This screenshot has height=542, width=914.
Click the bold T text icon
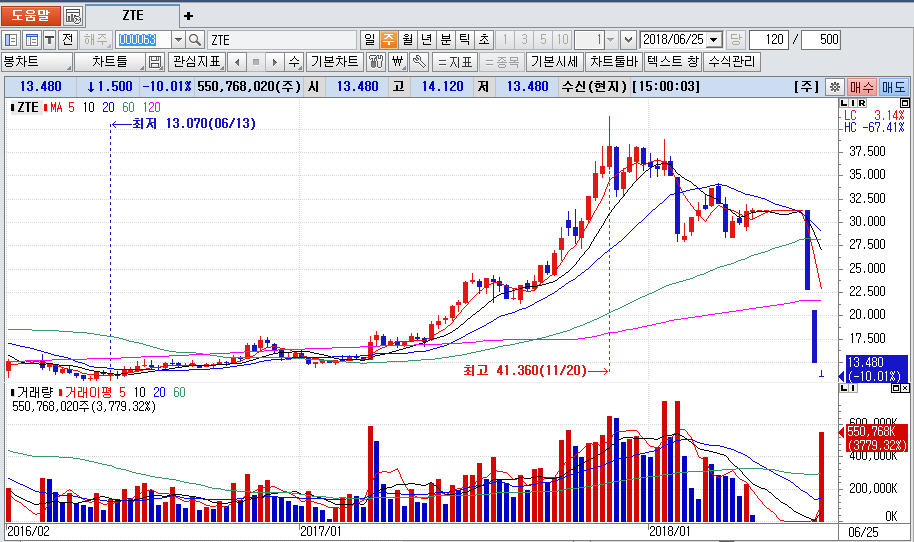coord(49,40)
